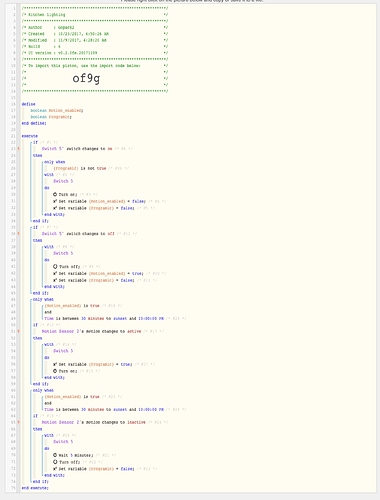Click the variable icon on line 42 Set variable
This screenshot has width=380, height=500.
[x=55, y=273]
